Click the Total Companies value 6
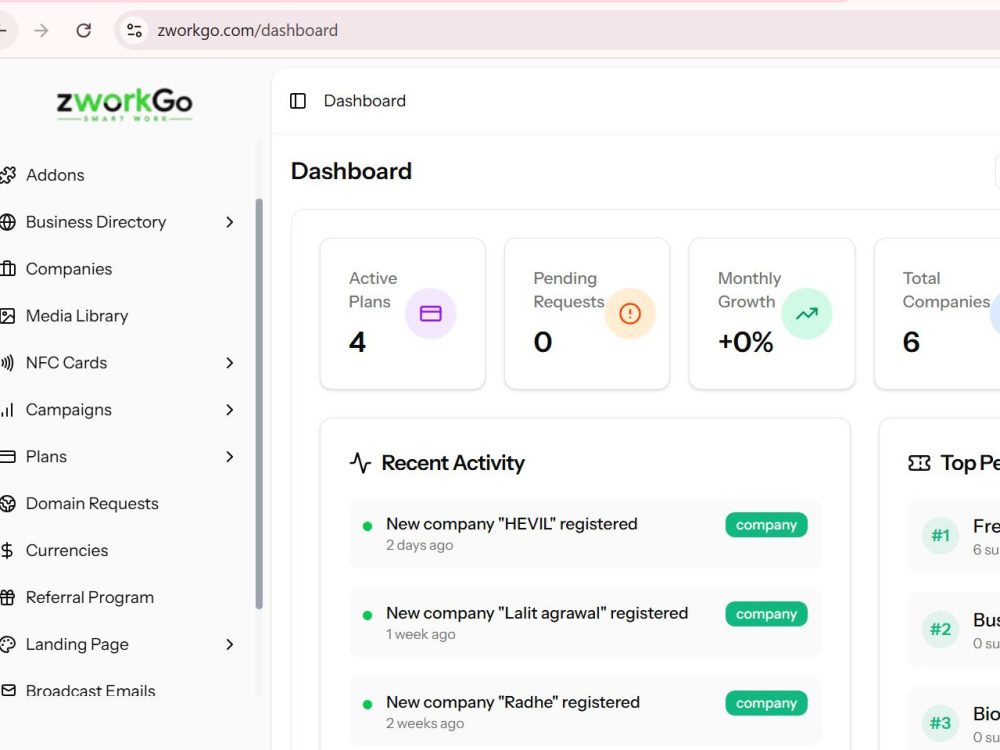 (911, 342)
